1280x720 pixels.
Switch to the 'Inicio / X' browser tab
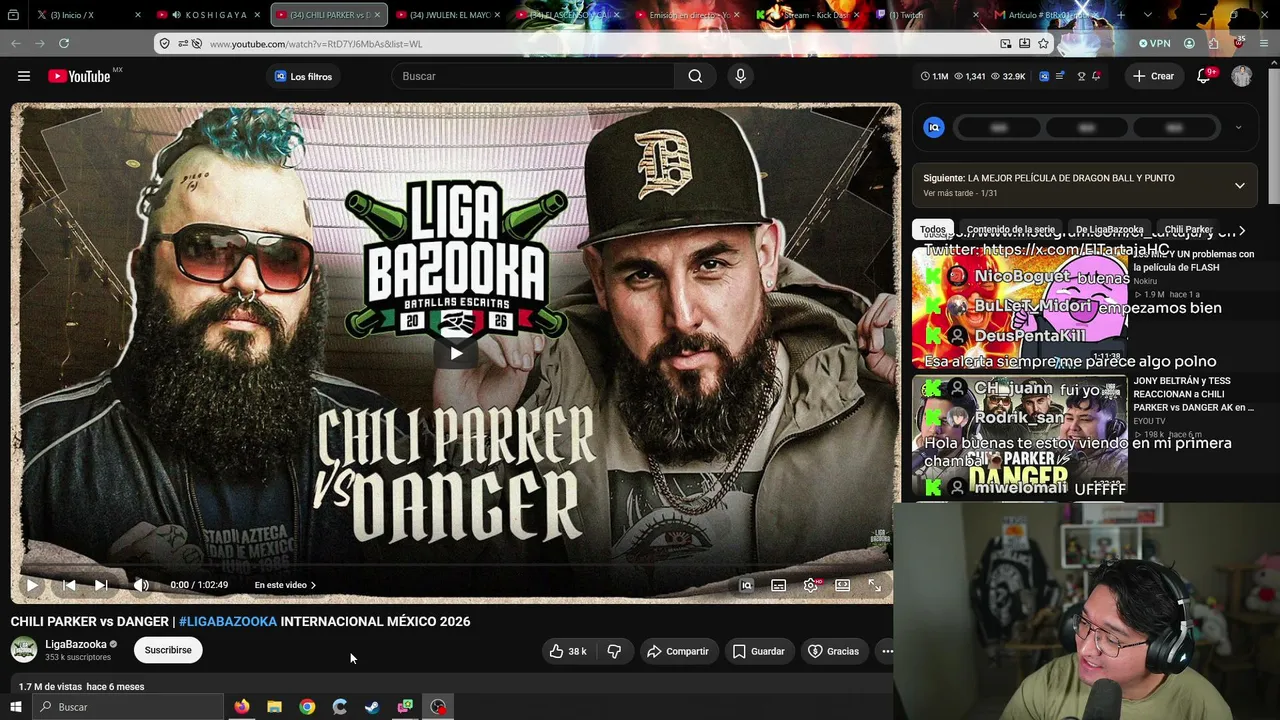pos(87,15)
